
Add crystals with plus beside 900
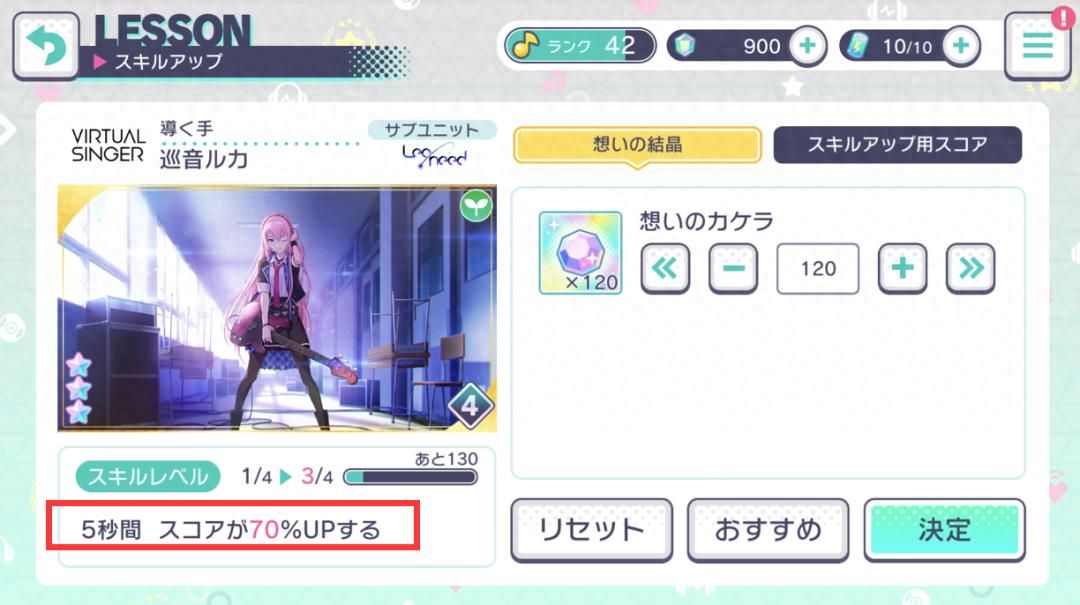[807, 46]
